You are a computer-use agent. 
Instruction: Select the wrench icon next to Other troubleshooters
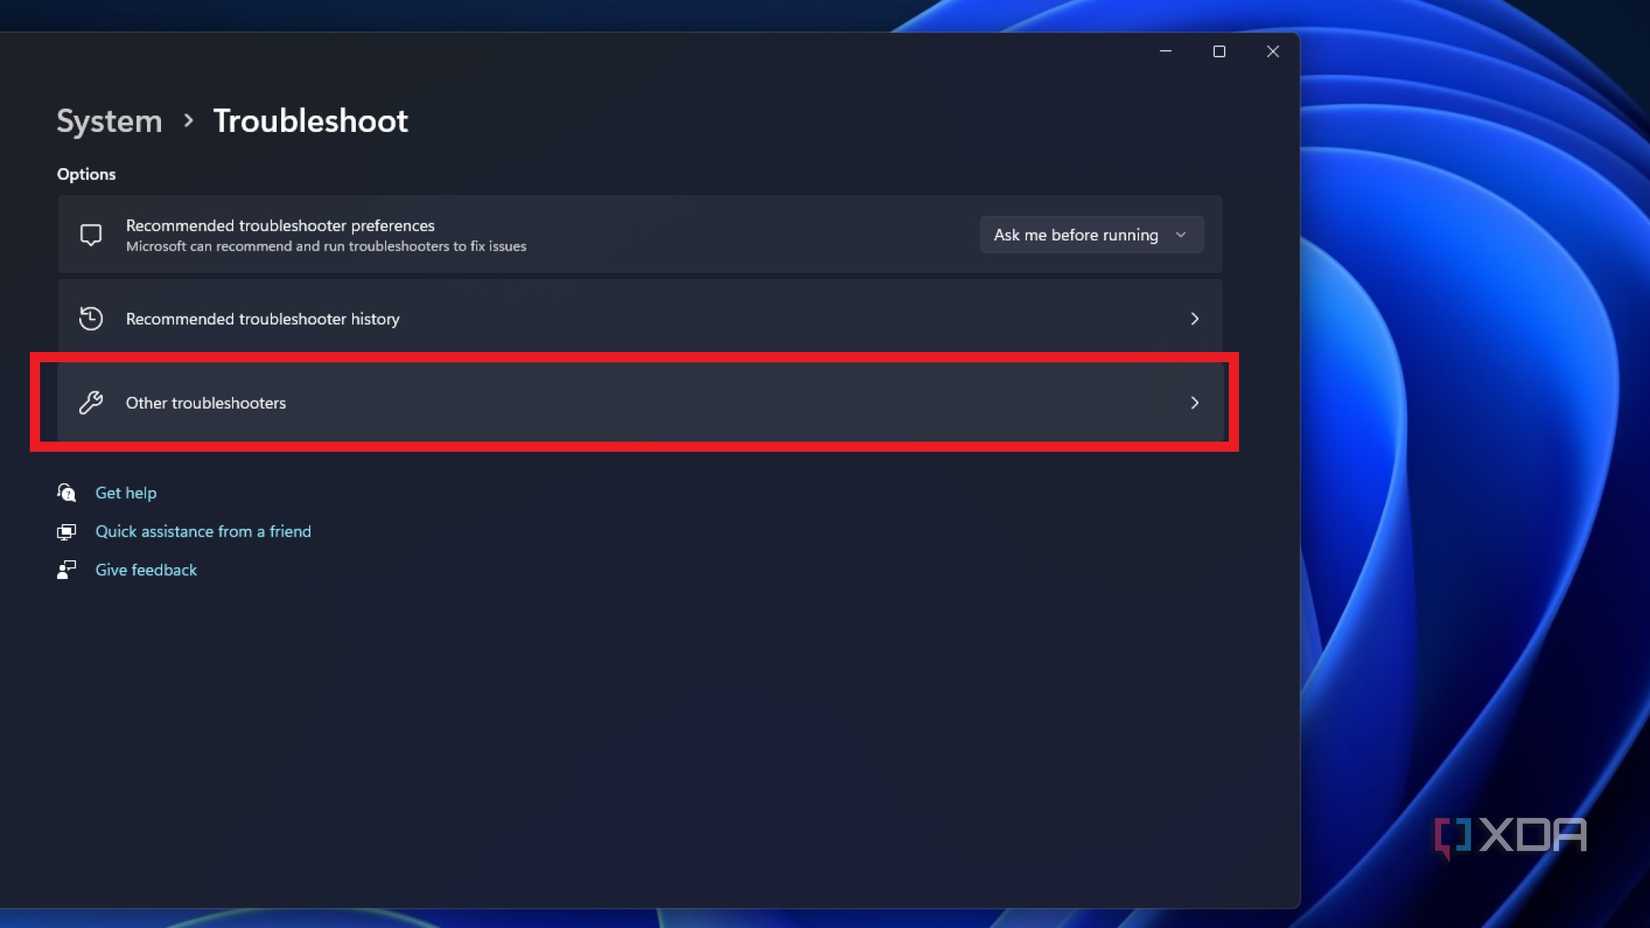91,402
